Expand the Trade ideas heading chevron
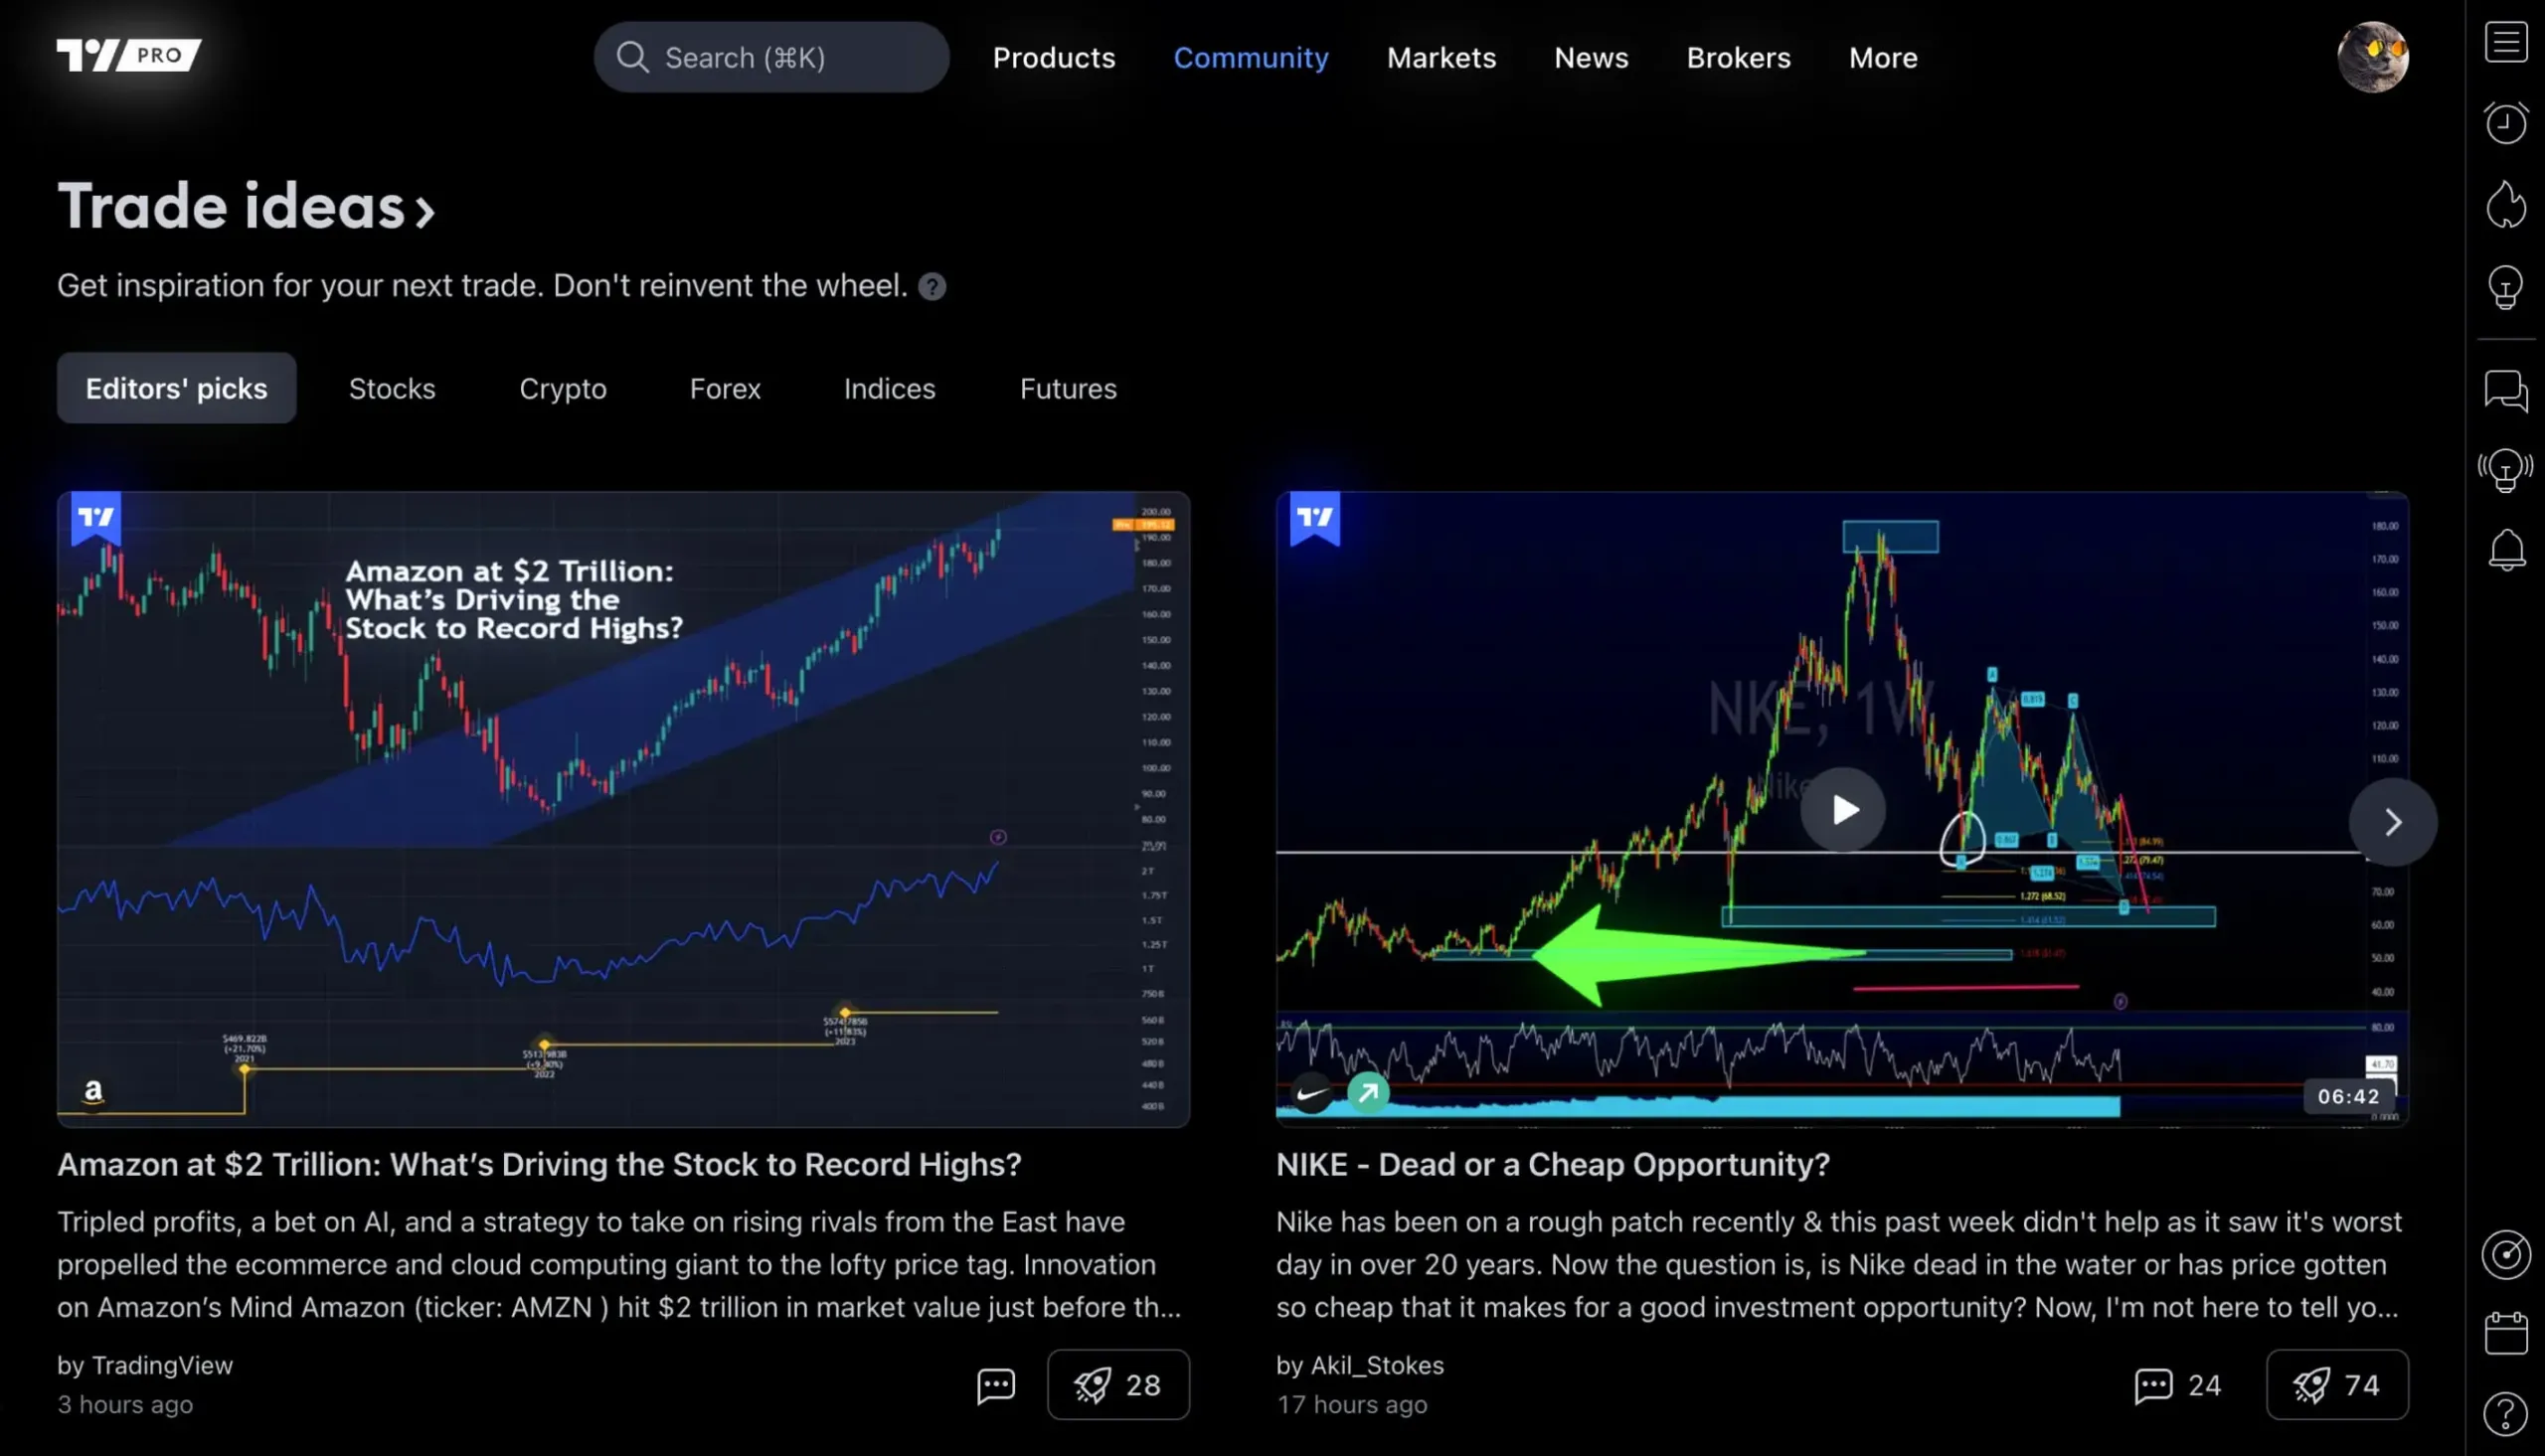 [x=426, y=211]
